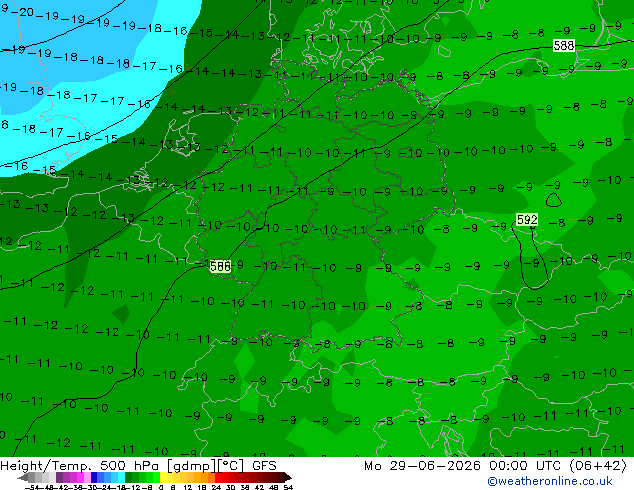The image size is (634, 490).
Task: Pick the yellow swatch above 0 in legend
Action: tap(163, 477)
